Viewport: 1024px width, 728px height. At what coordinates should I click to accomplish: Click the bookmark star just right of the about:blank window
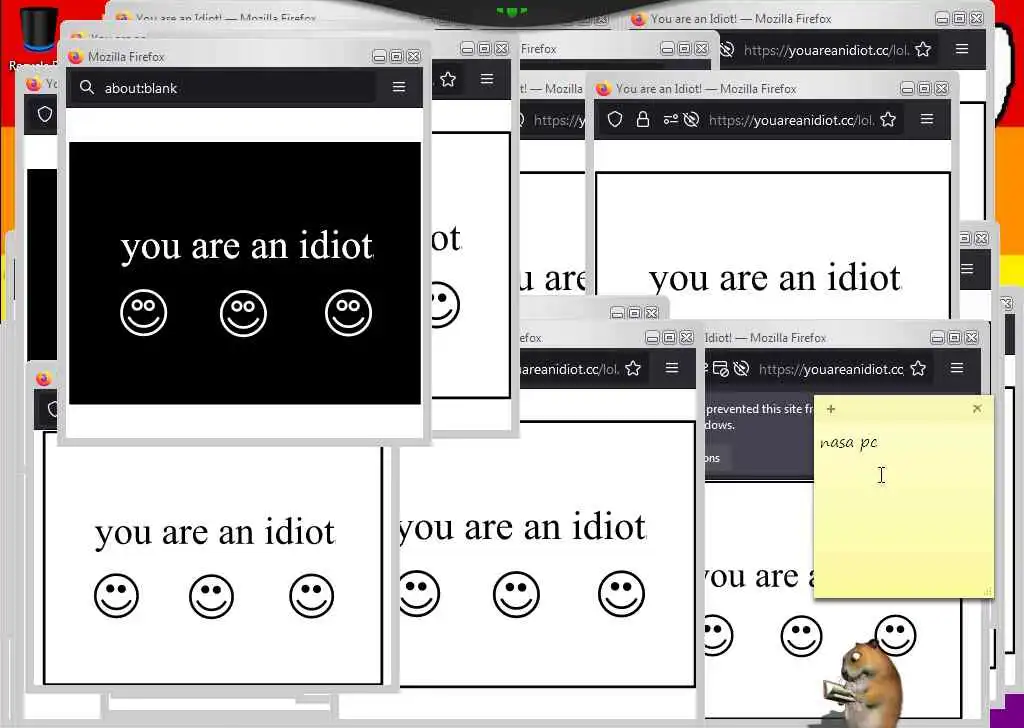point(448,80)
